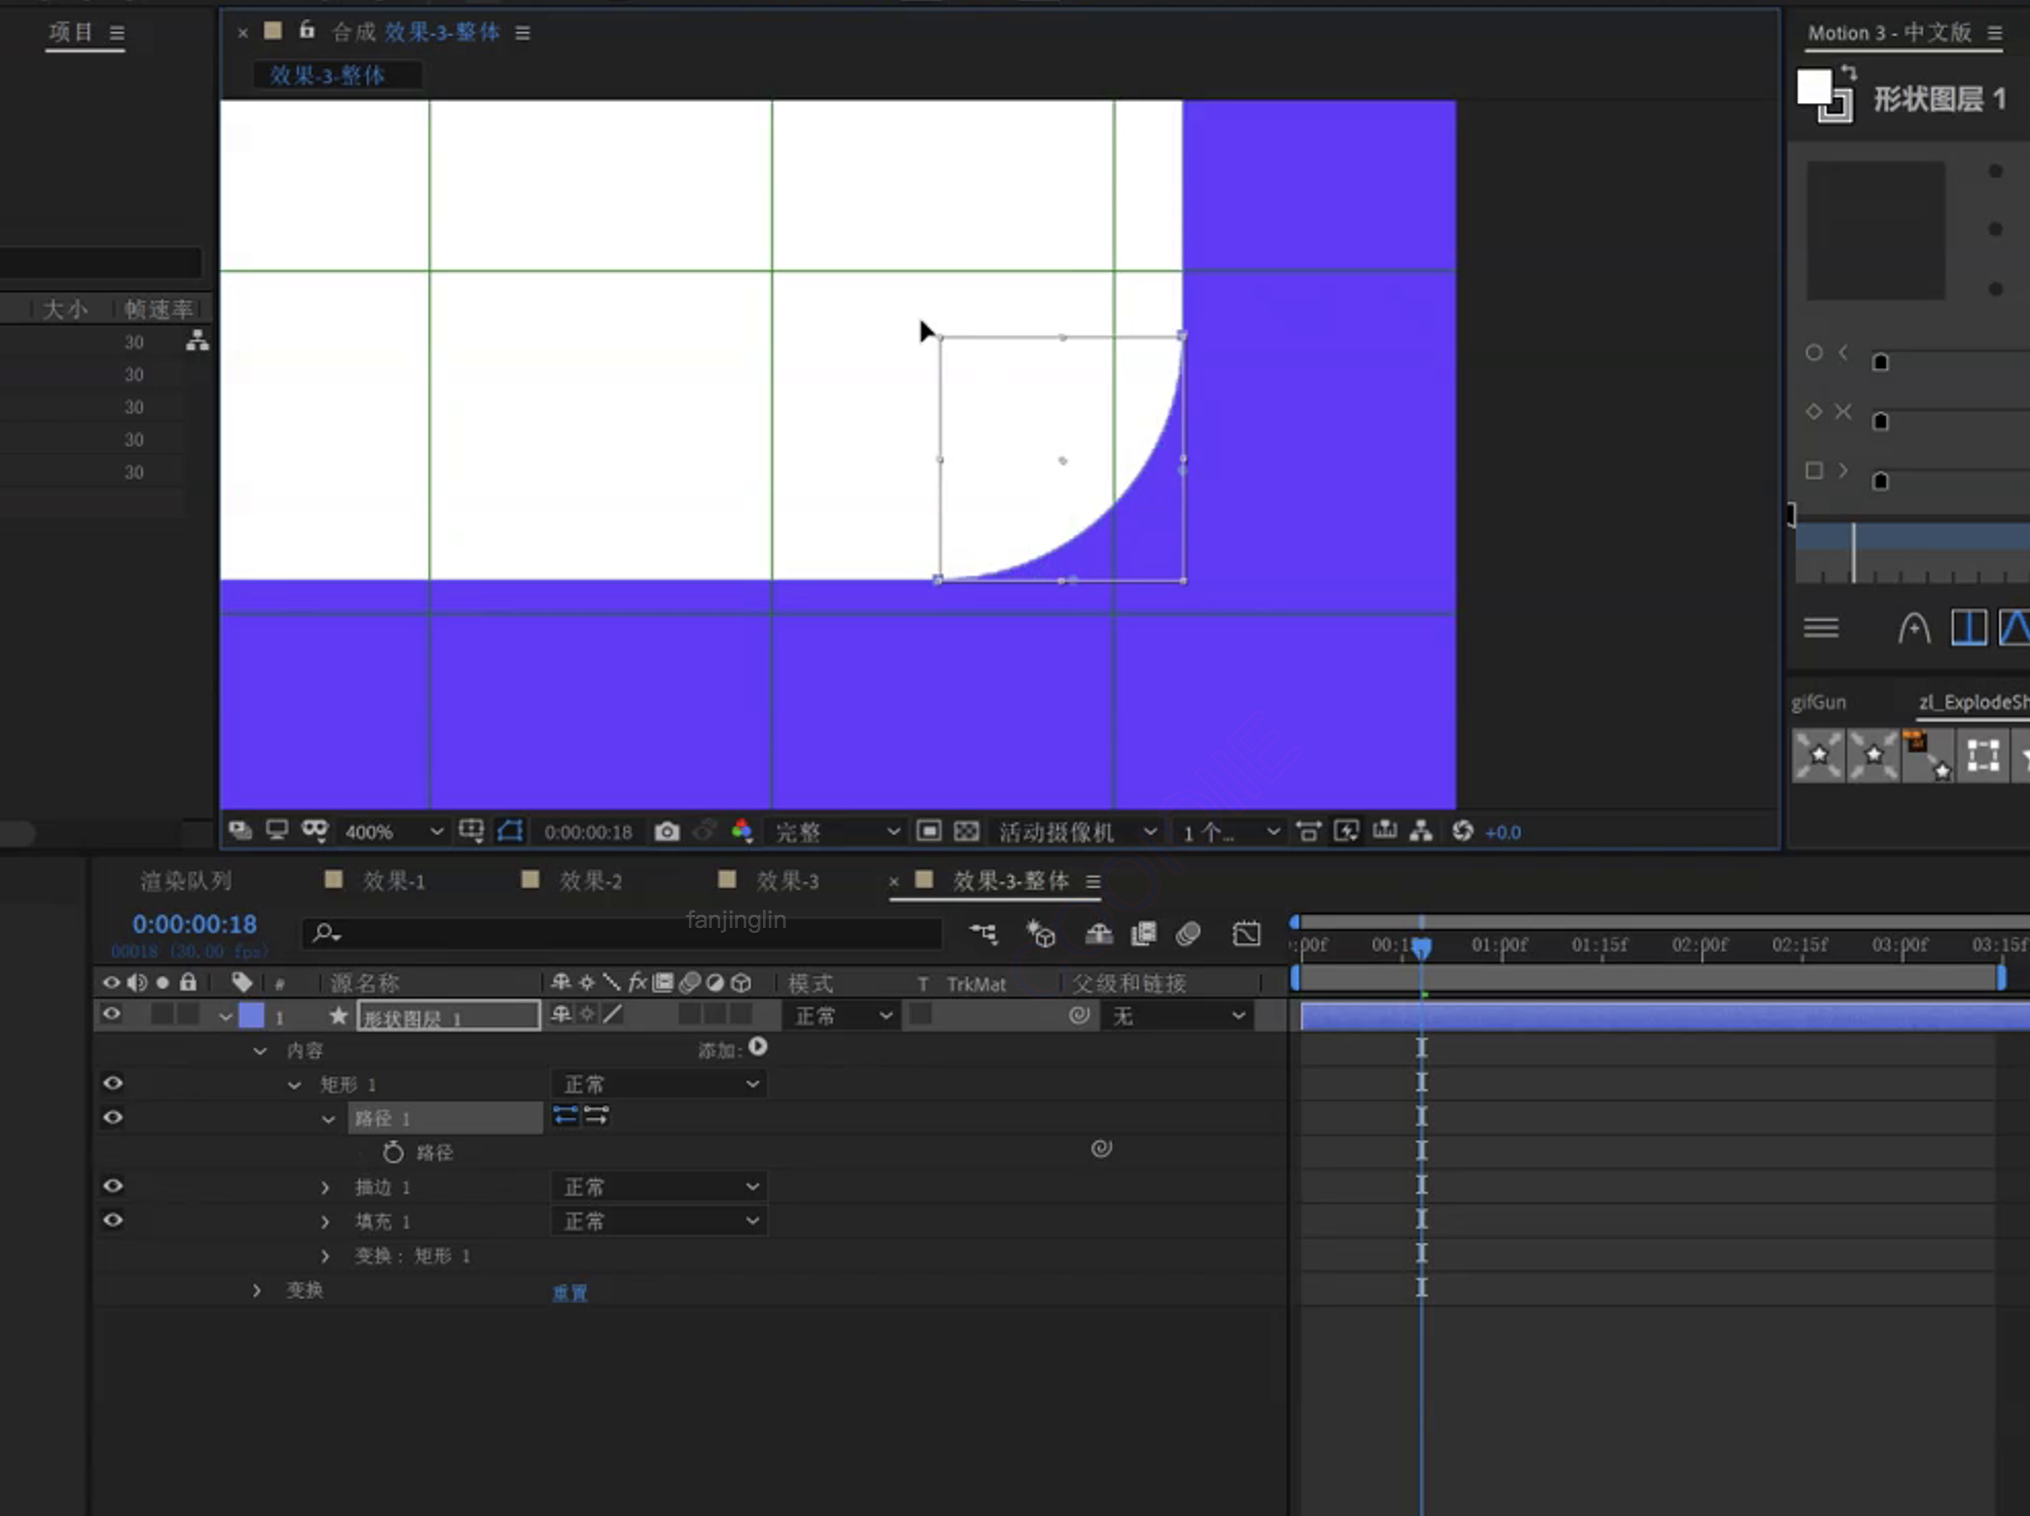The width and height of the screenshot is (2030, 1516).
Task: Toggle visibility of 形状图层 1 layer
Action: click(112, 1014)
